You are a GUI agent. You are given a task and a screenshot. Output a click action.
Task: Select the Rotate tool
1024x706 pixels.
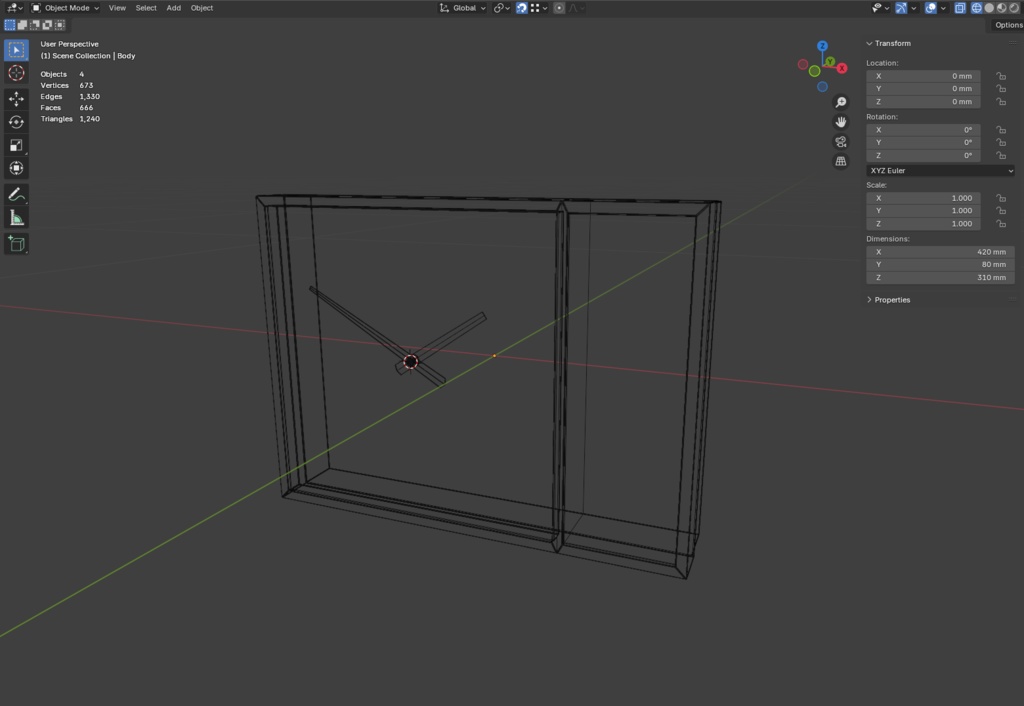pos(16,122)
